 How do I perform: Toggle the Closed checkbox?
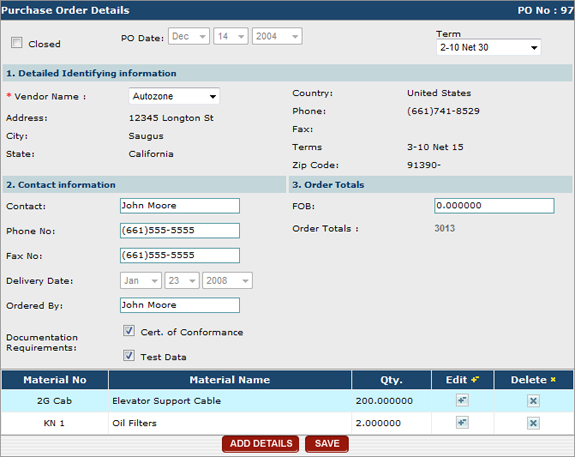tap(17, 43)
